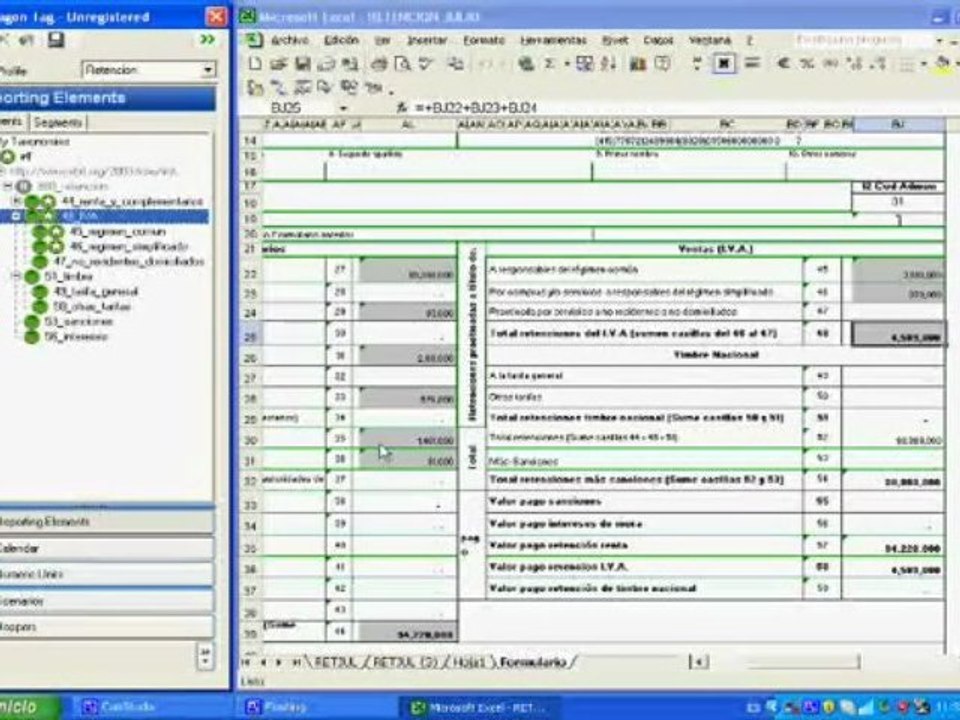Open the Herramientas menu
960x720 pixels.
coord(553,40)
